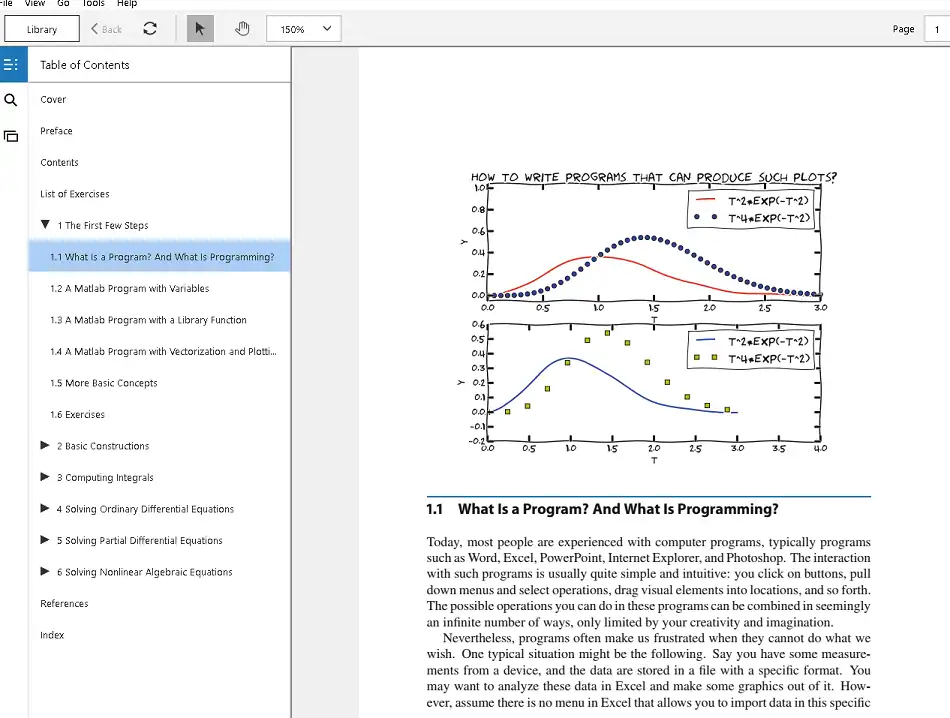
Task: Open the search panel magnifier icon
Action: point(11,100)
